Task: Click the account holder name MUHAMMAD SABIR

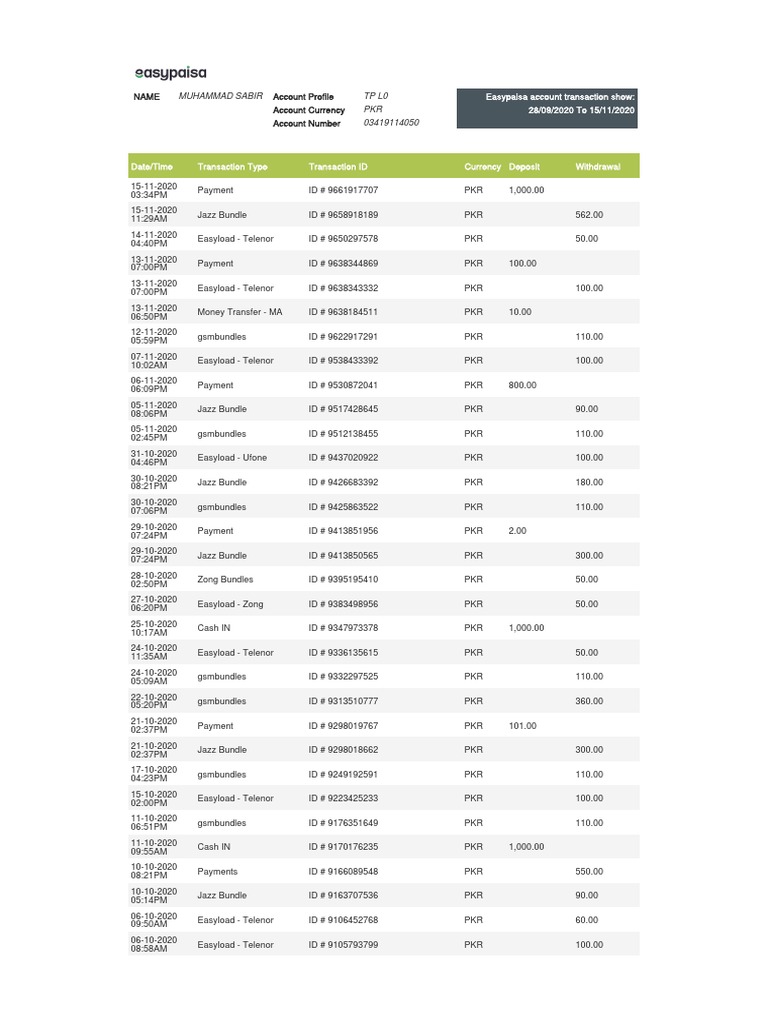Action: pos(221,96)
